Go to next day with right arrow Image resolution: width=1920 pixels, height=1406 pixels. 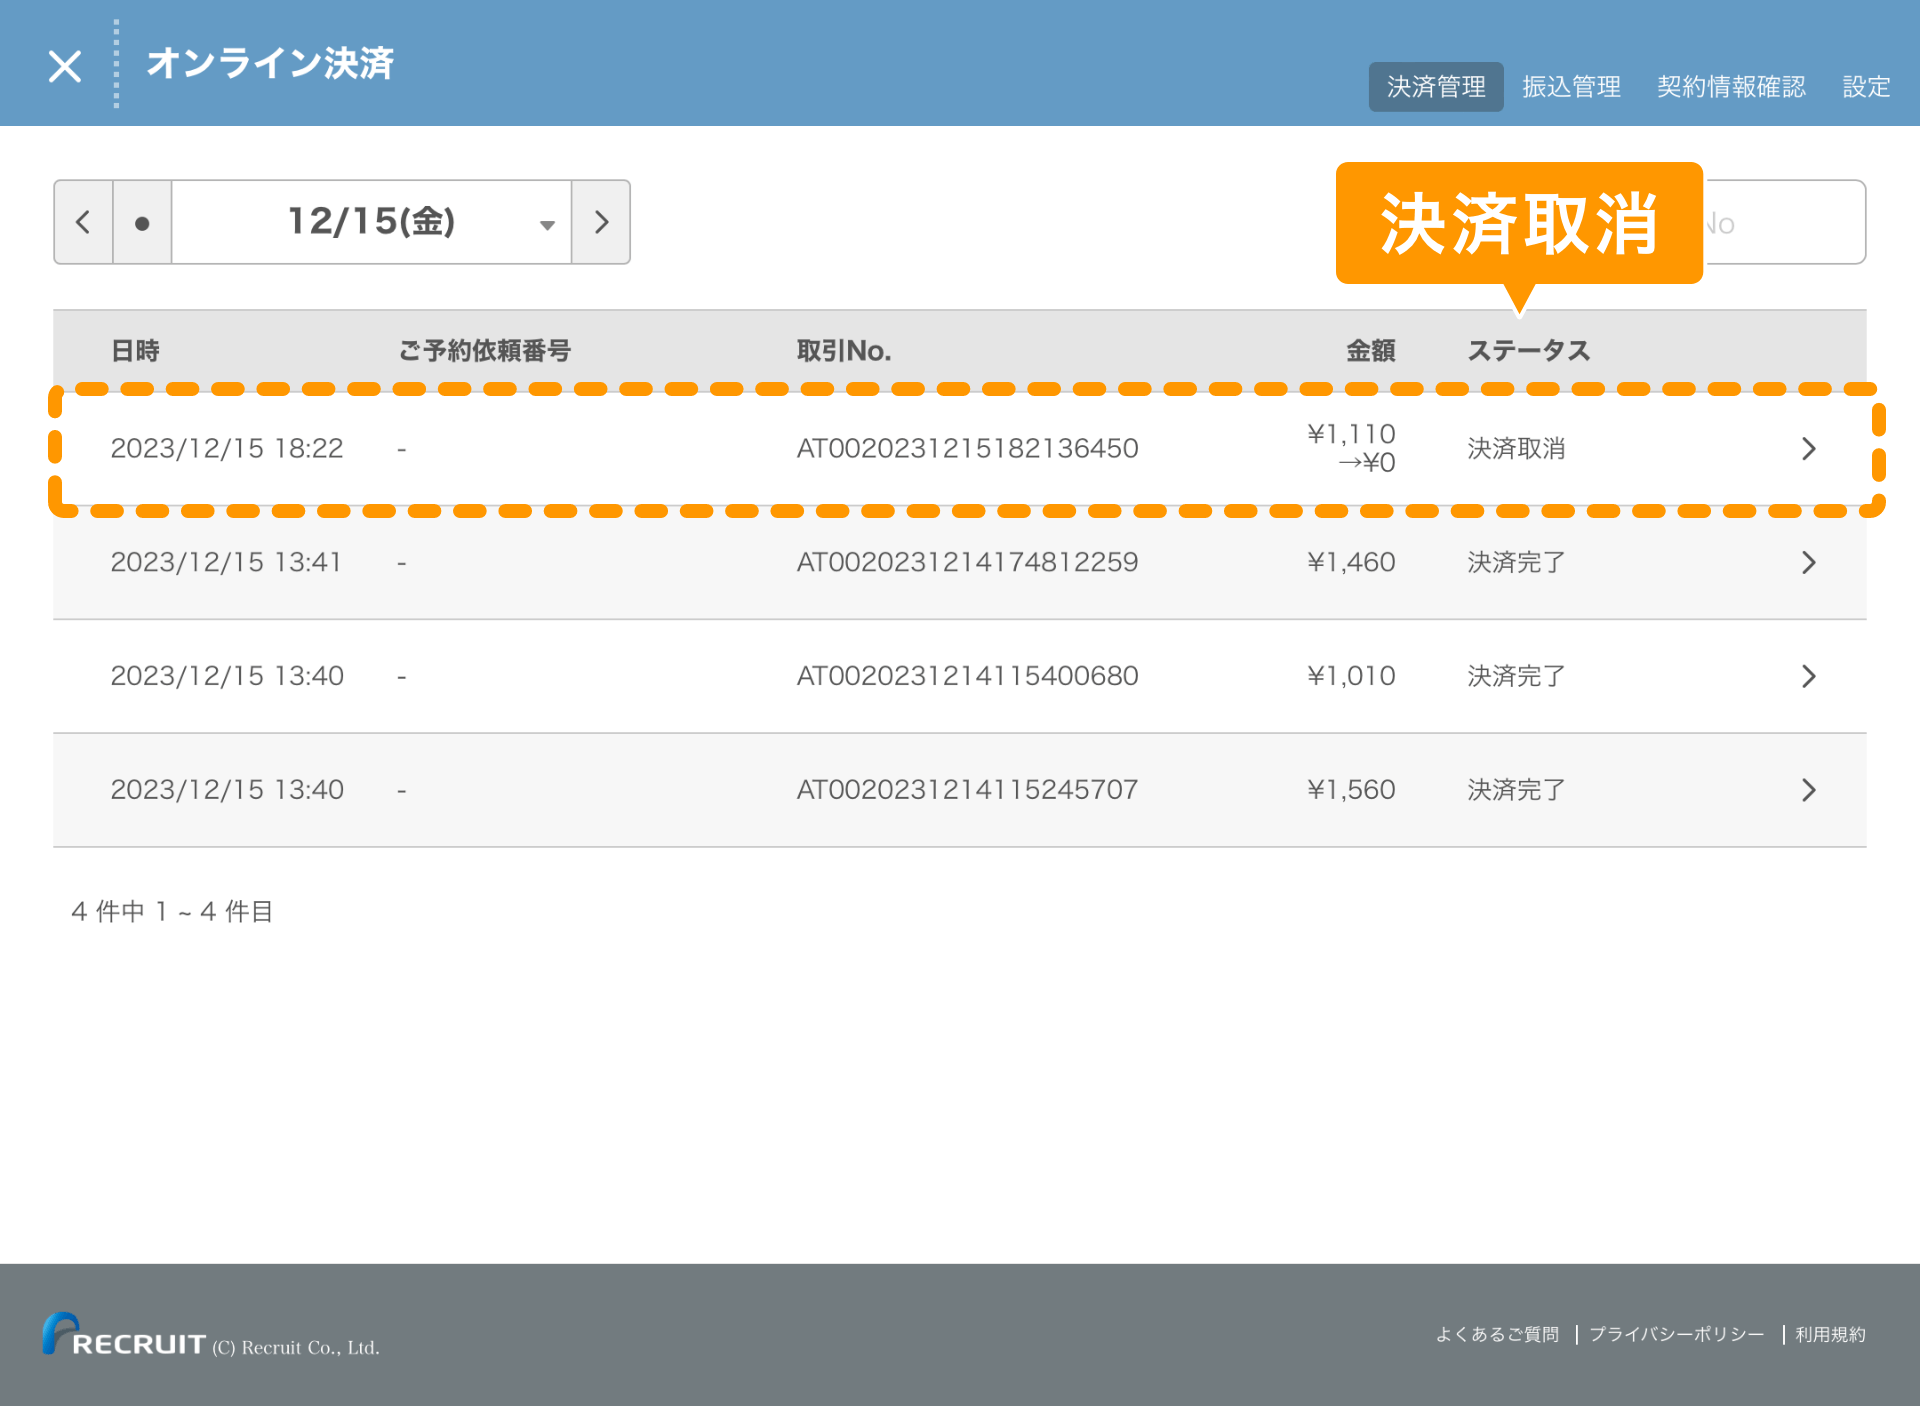(601, 222)
